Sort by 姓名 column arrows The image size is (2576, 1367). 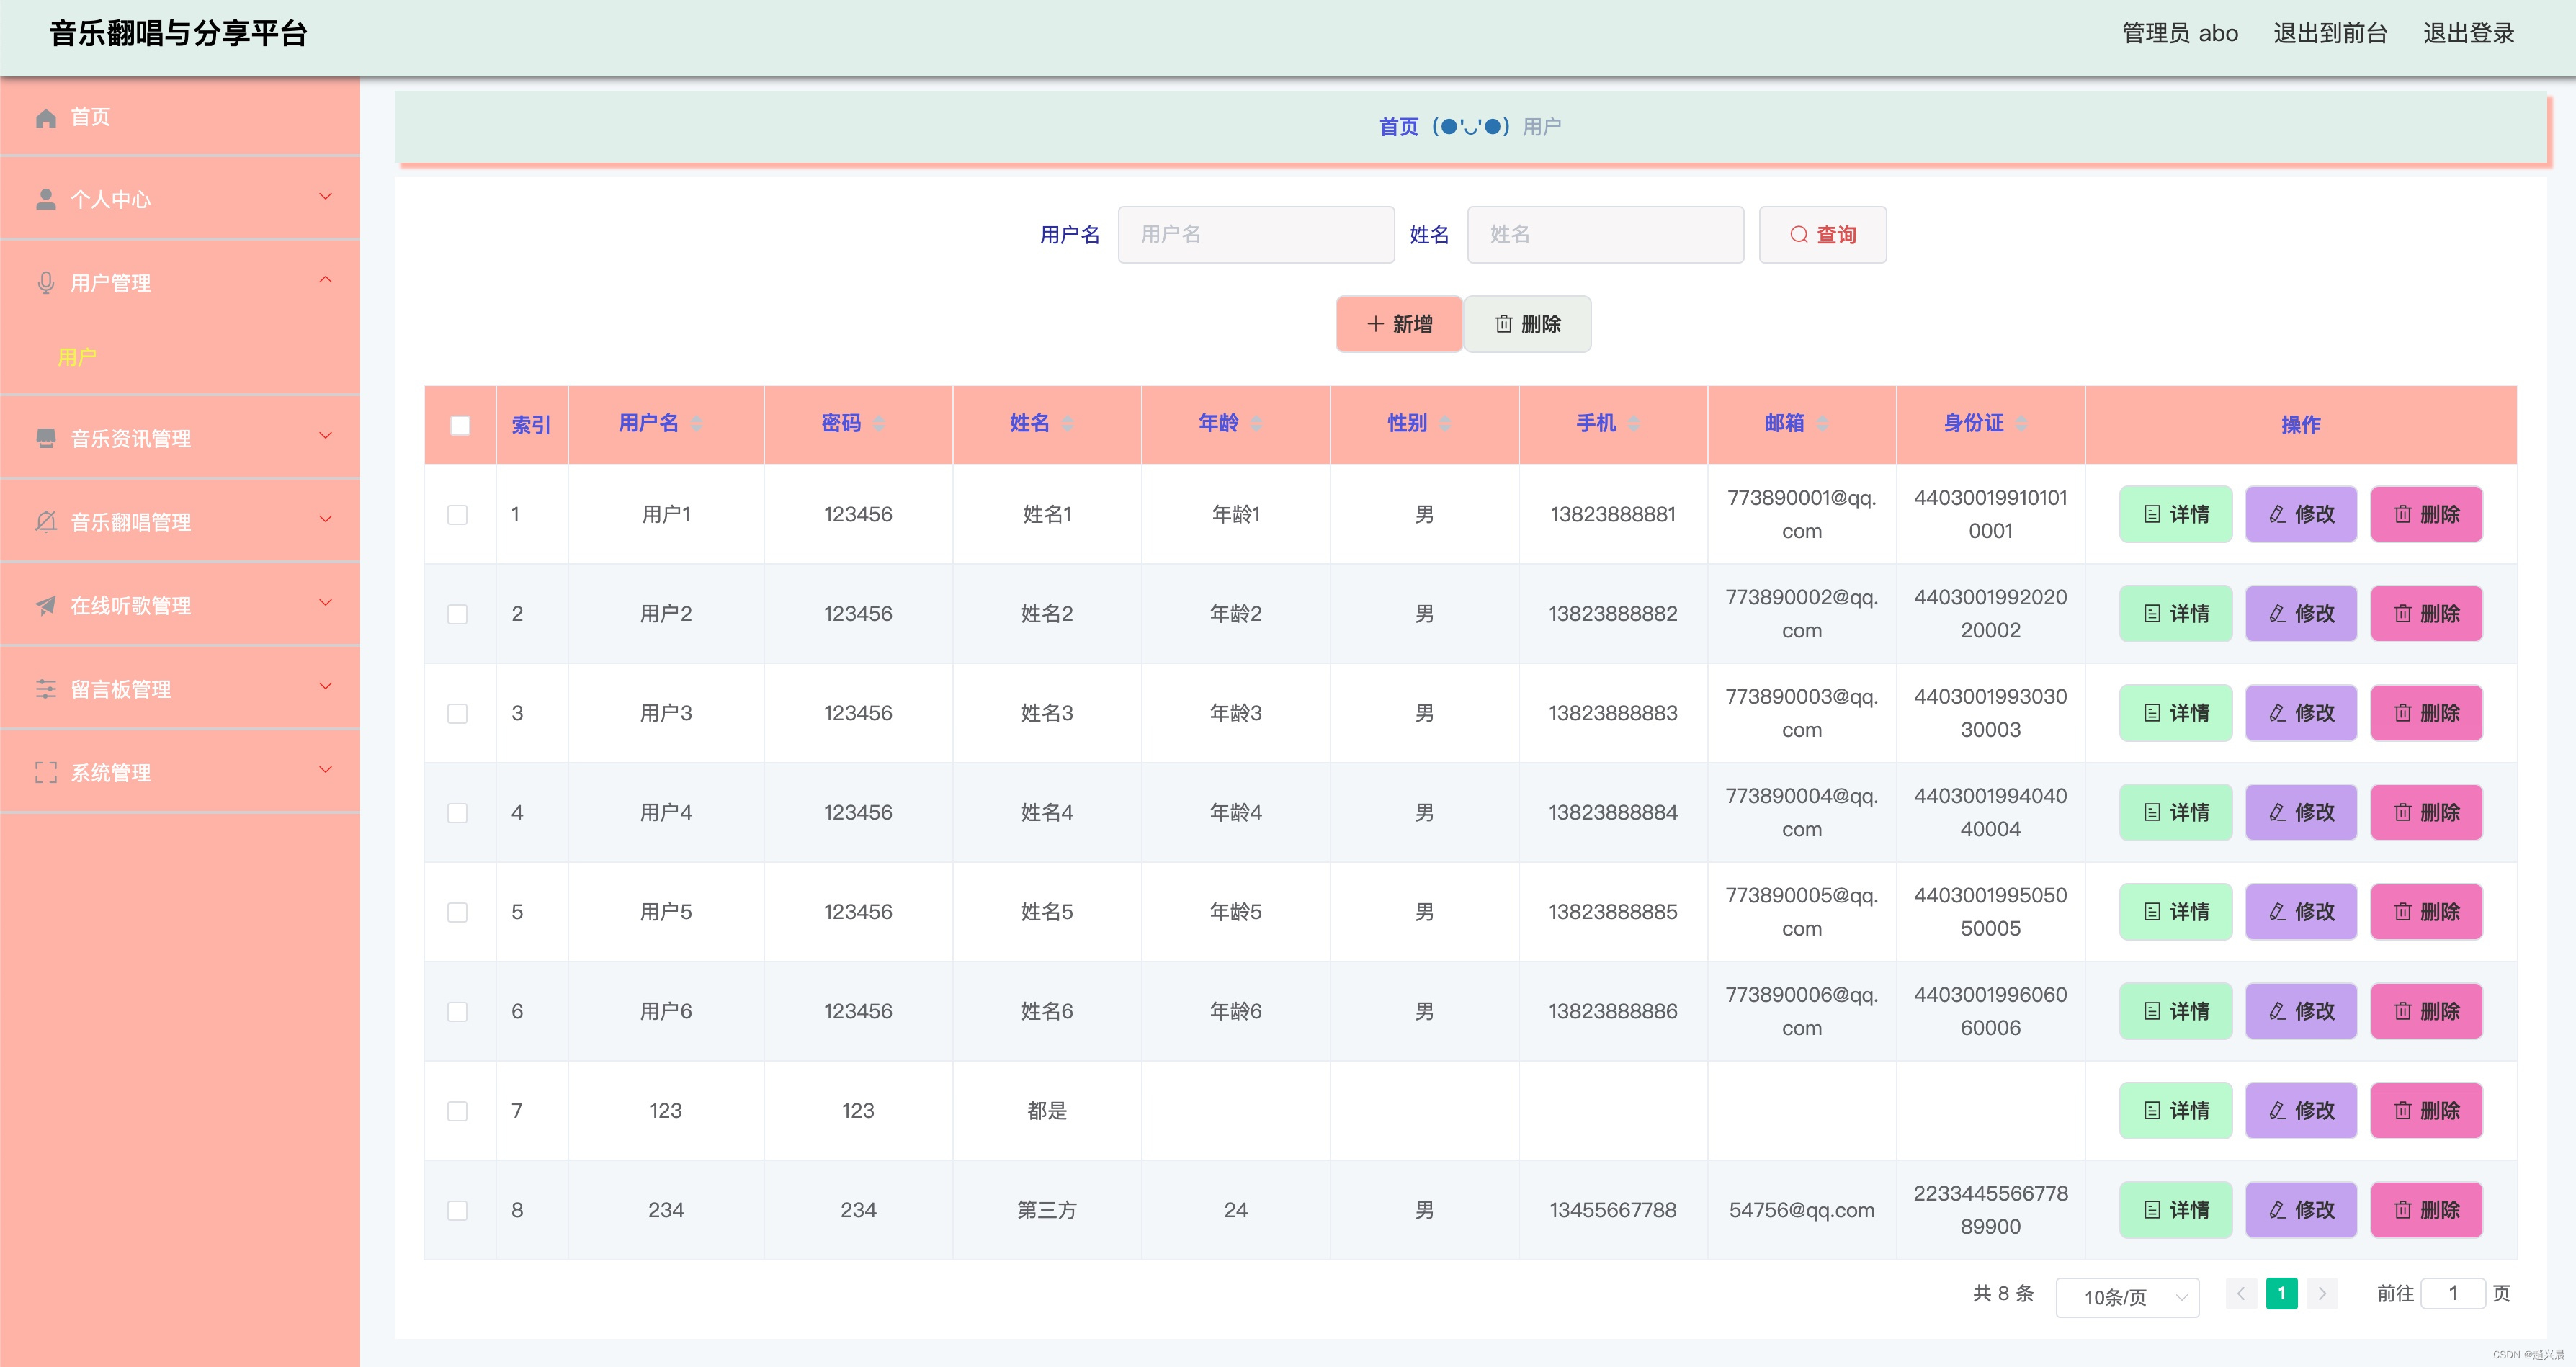tap(1068, 424)
